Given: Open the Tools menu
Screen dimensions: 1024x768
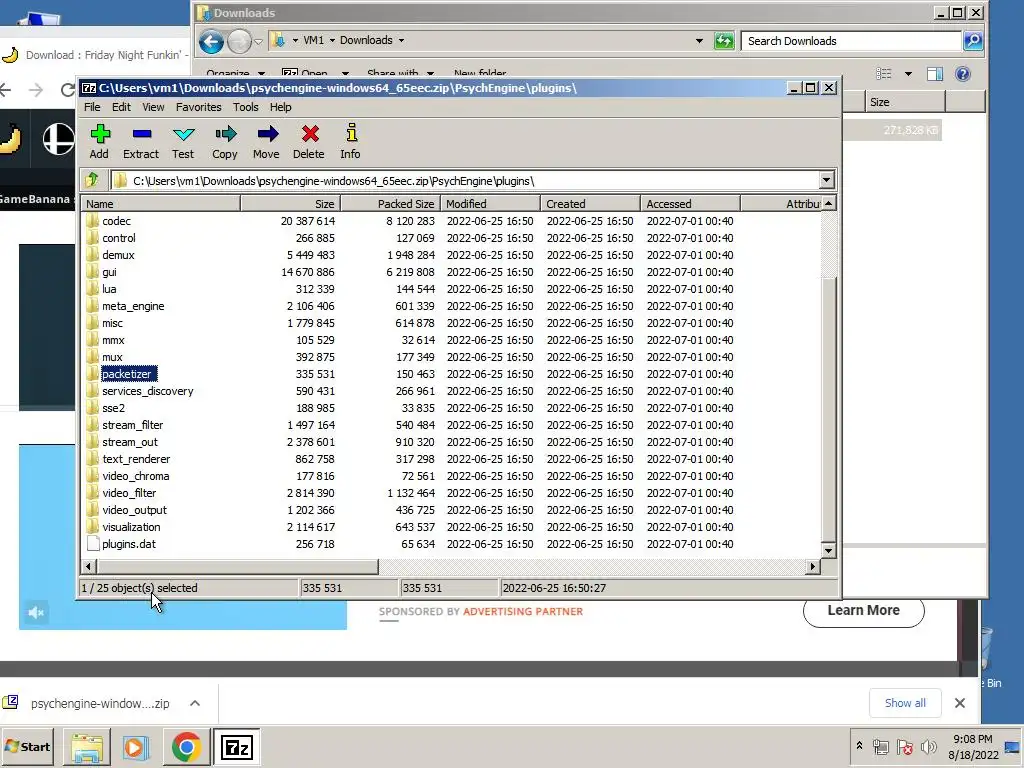Looking at the screenshot, I should point(246,107).
